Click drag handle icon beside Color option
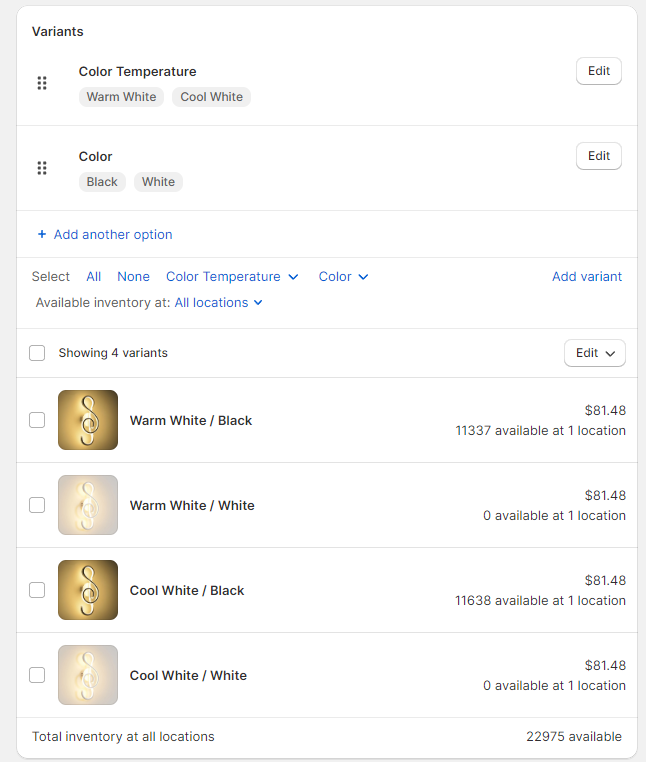The height and width of the screenshot is (762, 646). 42,168
